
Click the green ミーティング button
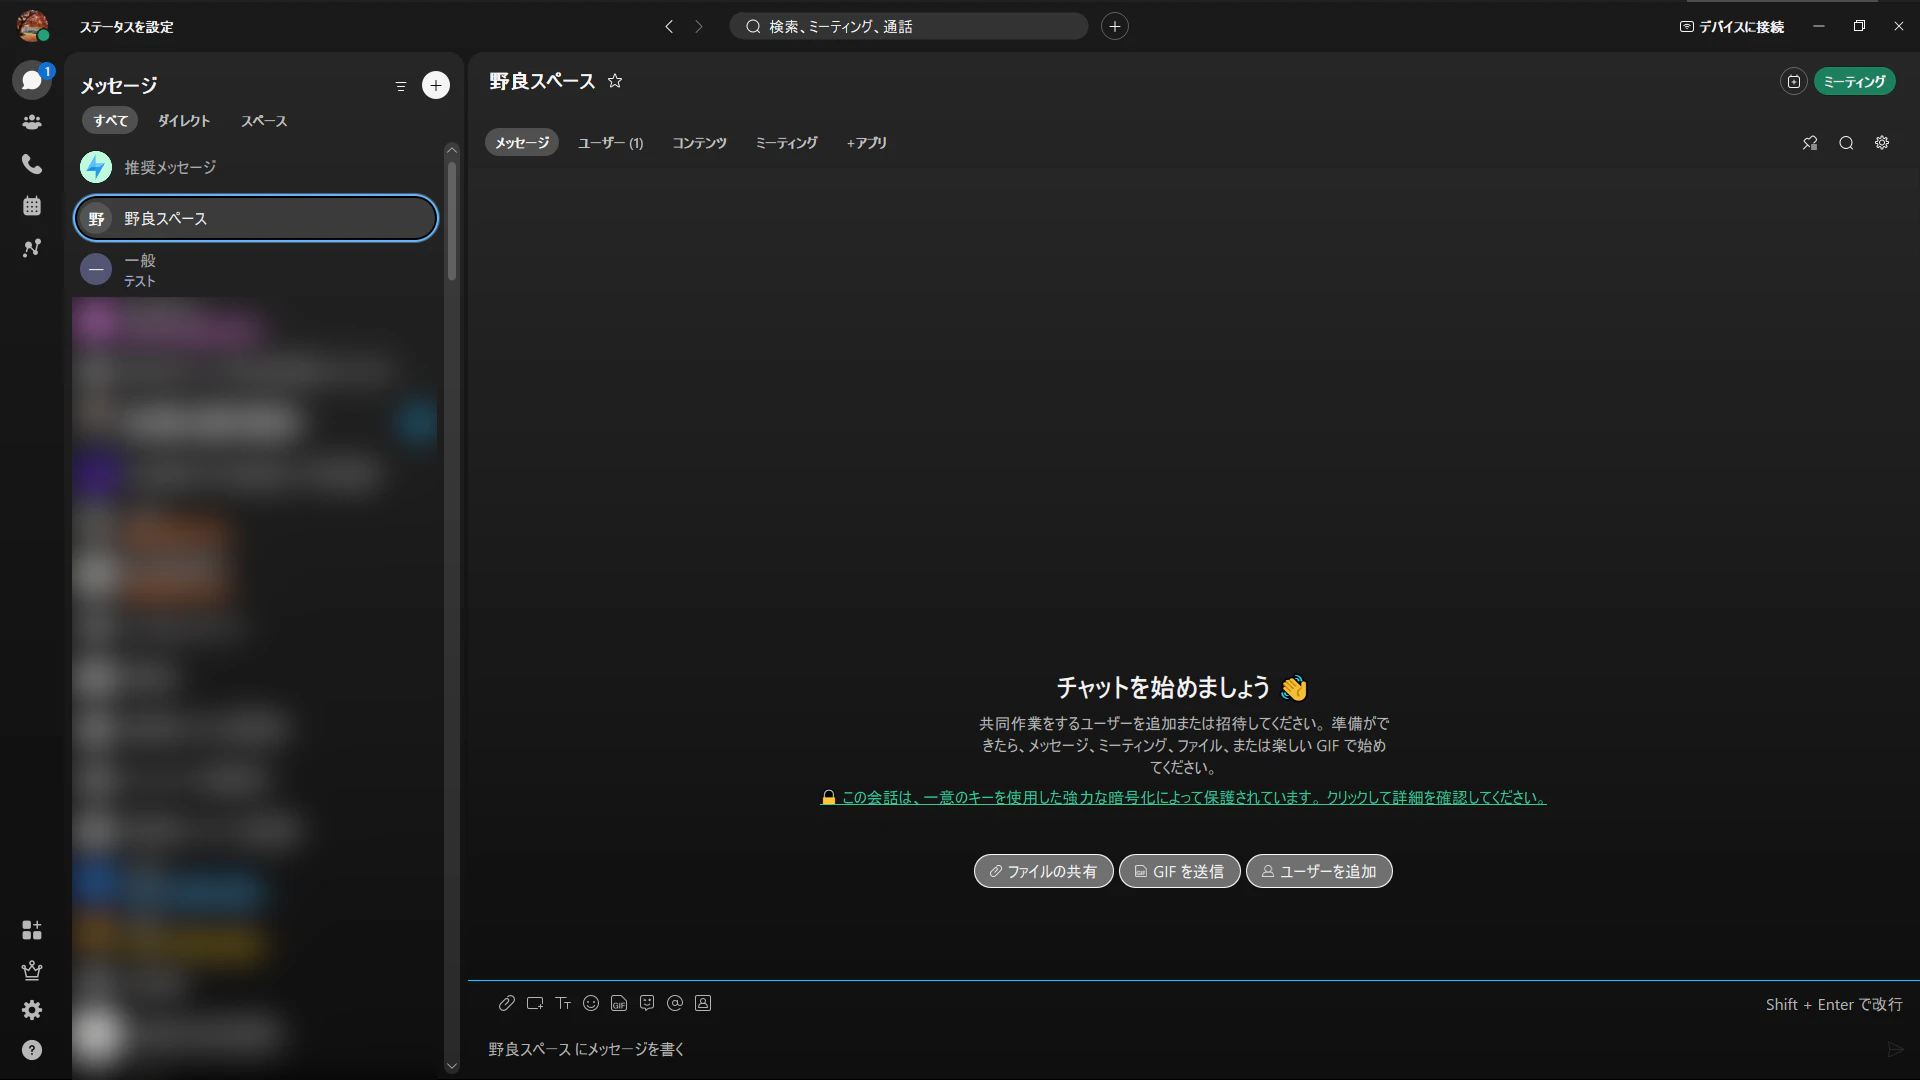pos(1855,82)
